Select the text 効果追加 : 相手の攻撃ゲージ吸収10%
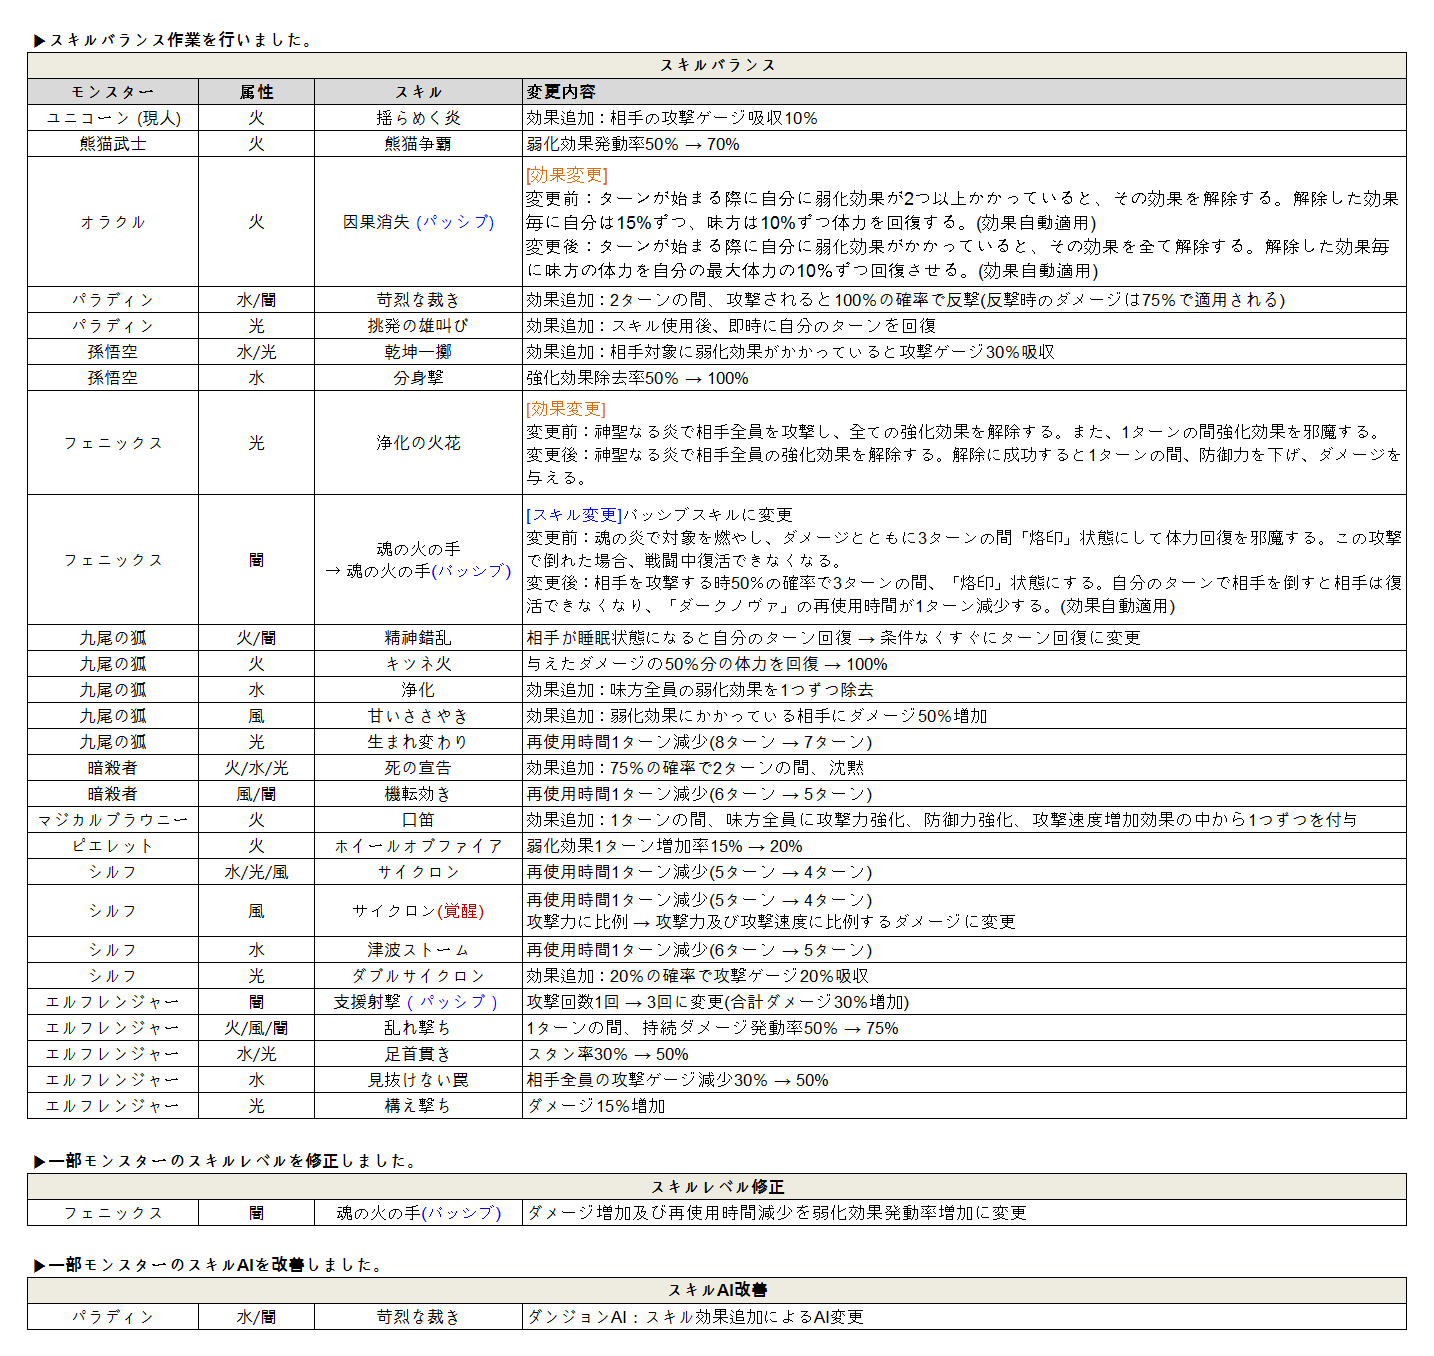The image size is (1434, 1356). pos(672,118)
